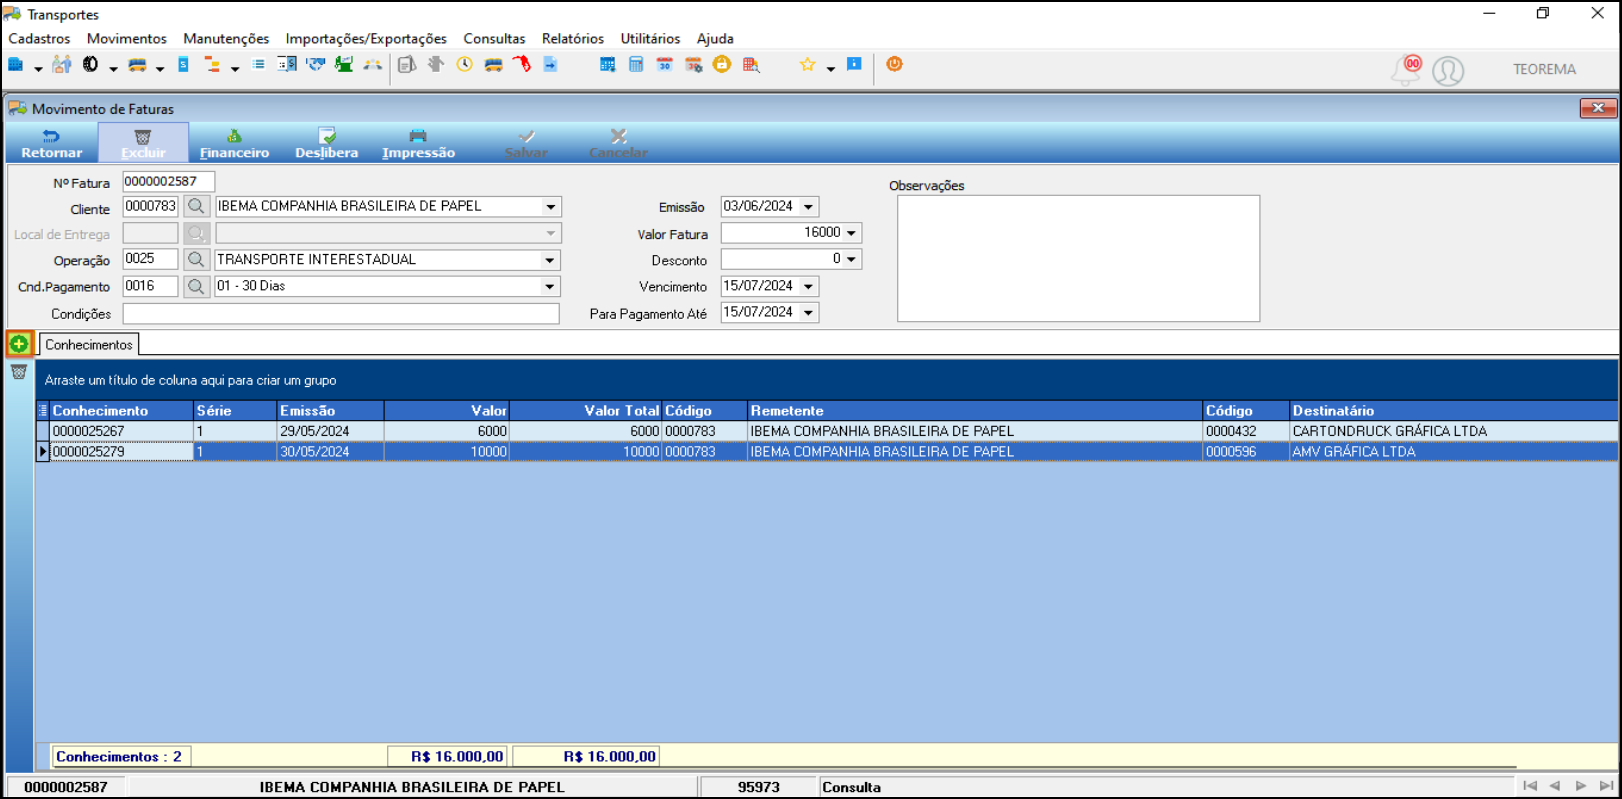Select the row with conhecimento 0000025267
This screenshot has width=1622, height=799.
coord(826,431)
